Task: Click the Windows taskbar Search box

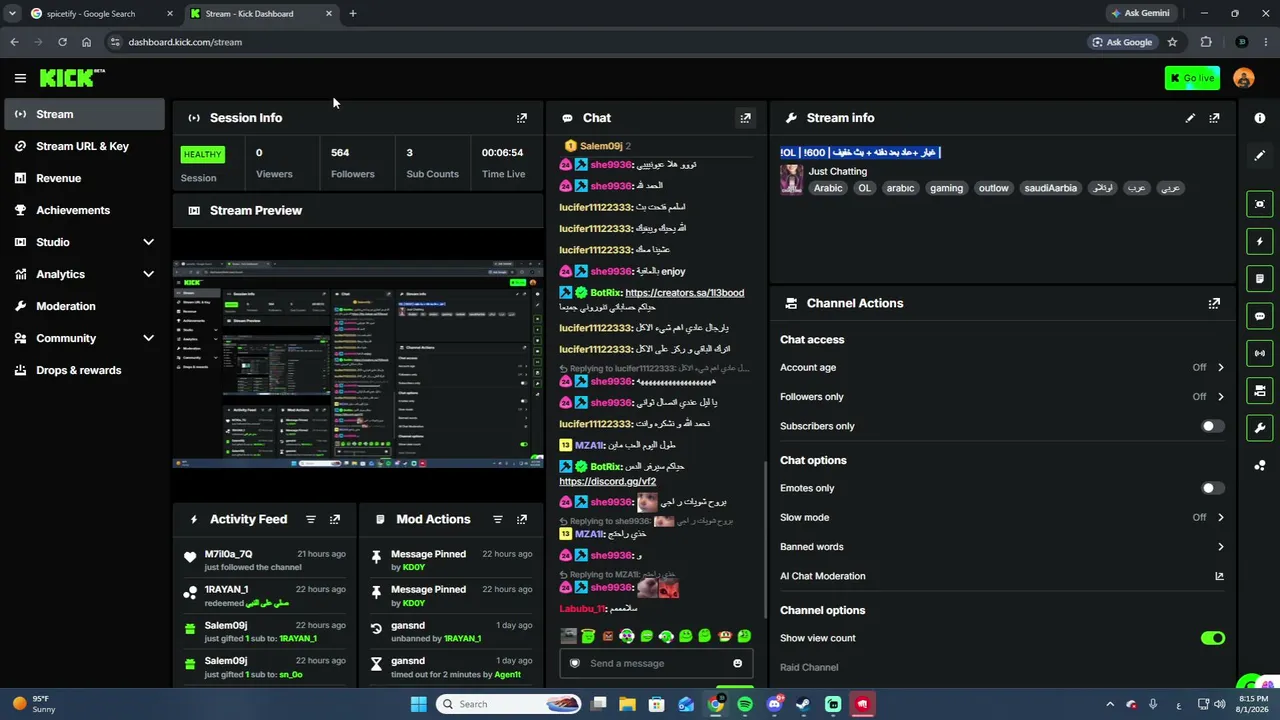Action: coord(510,704)
